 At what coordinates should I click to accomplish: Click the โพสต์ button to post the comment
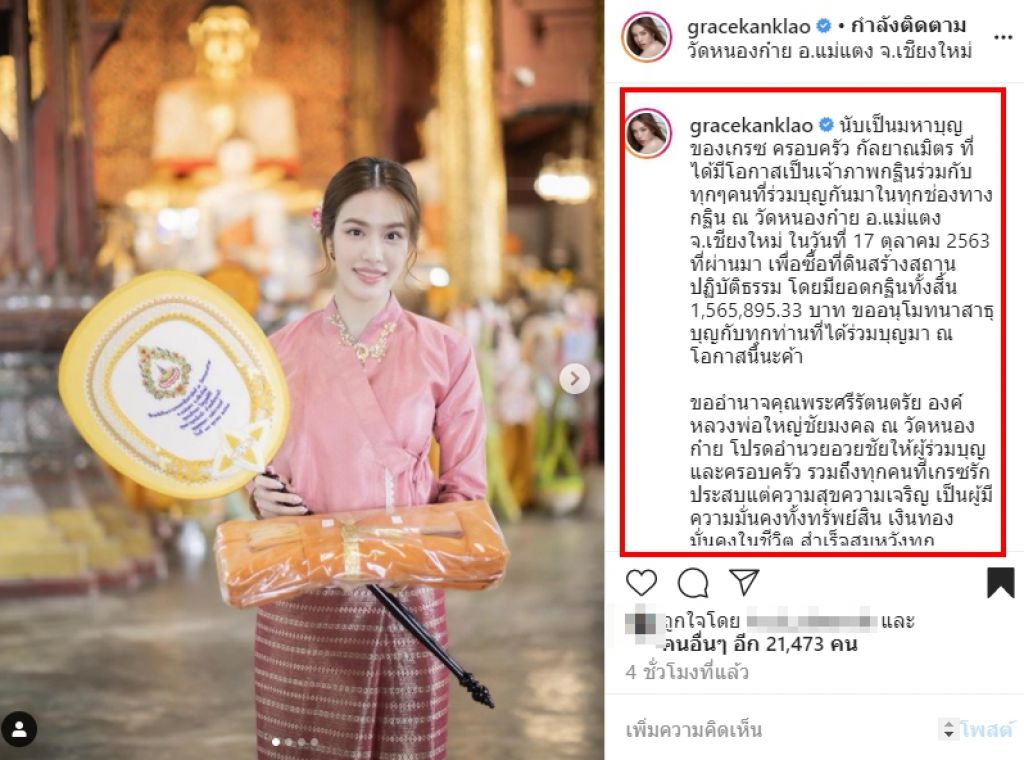point(986,729)
